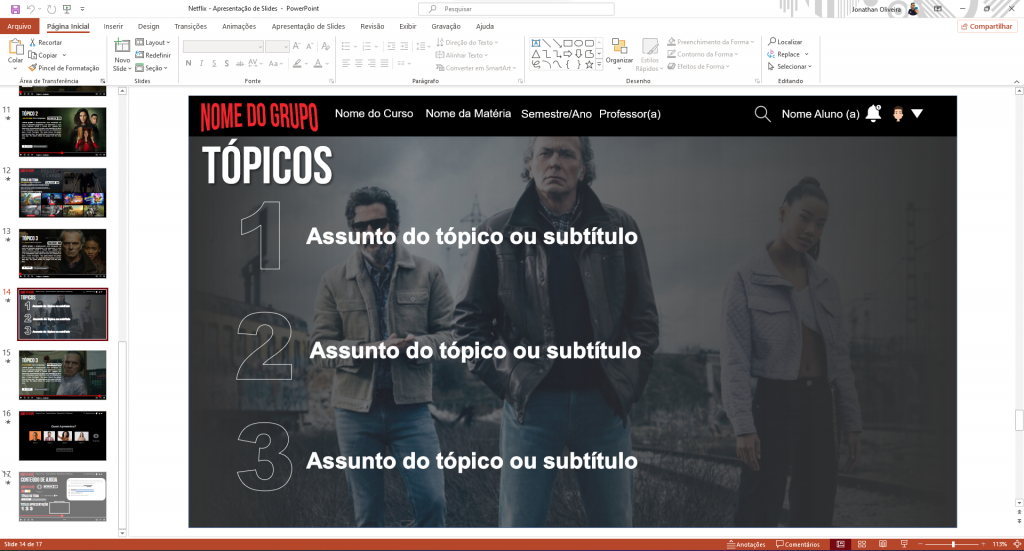Reset slide with Redefinir
Viewport: 1024px width, 551px height.
click(153, 55)
